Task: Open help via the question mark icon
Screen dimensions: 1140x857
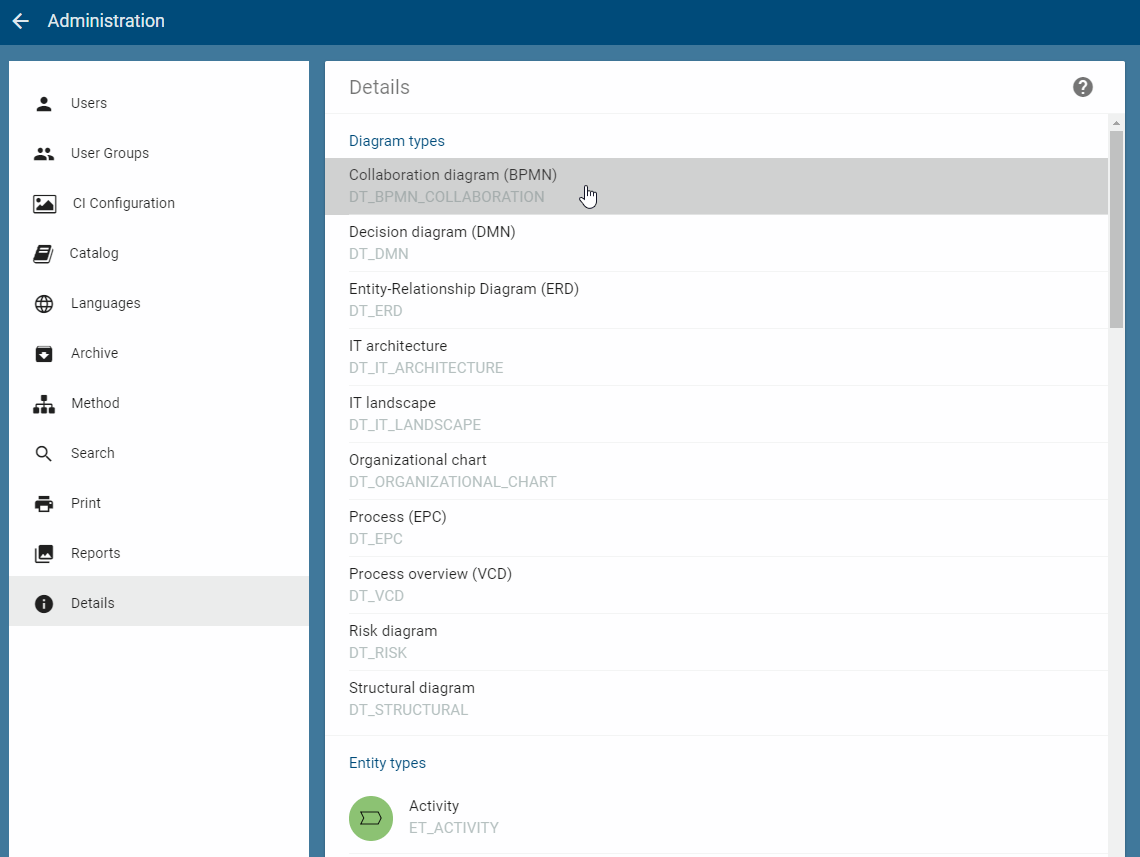Action: tap(1083, 87)
